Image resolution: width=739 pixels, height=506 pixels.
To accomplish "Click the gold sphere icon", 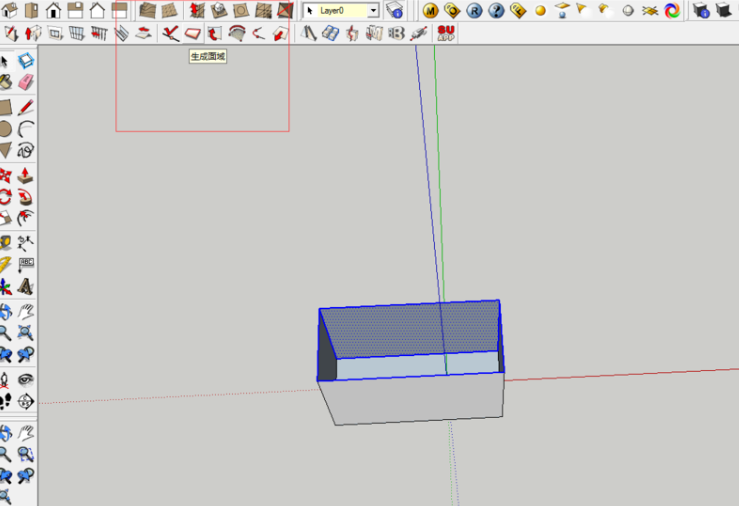I will tap(540, 10).
